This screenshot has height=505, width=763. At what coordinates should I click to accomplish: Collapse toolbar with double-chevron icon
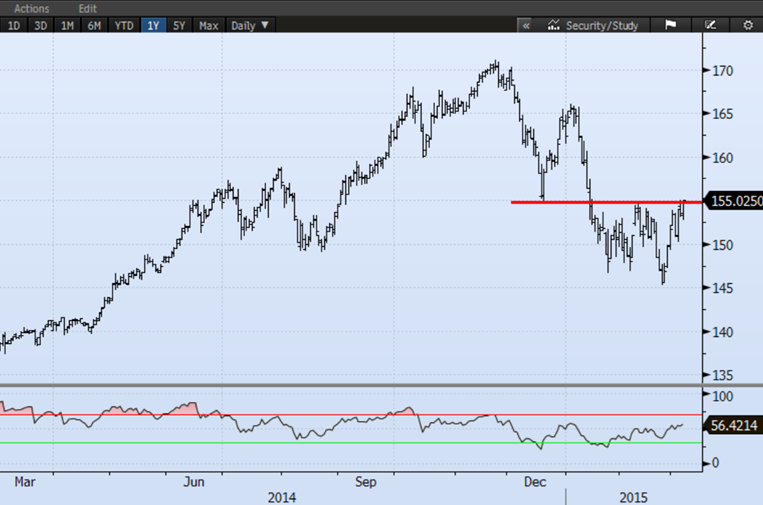coord(526,25)
